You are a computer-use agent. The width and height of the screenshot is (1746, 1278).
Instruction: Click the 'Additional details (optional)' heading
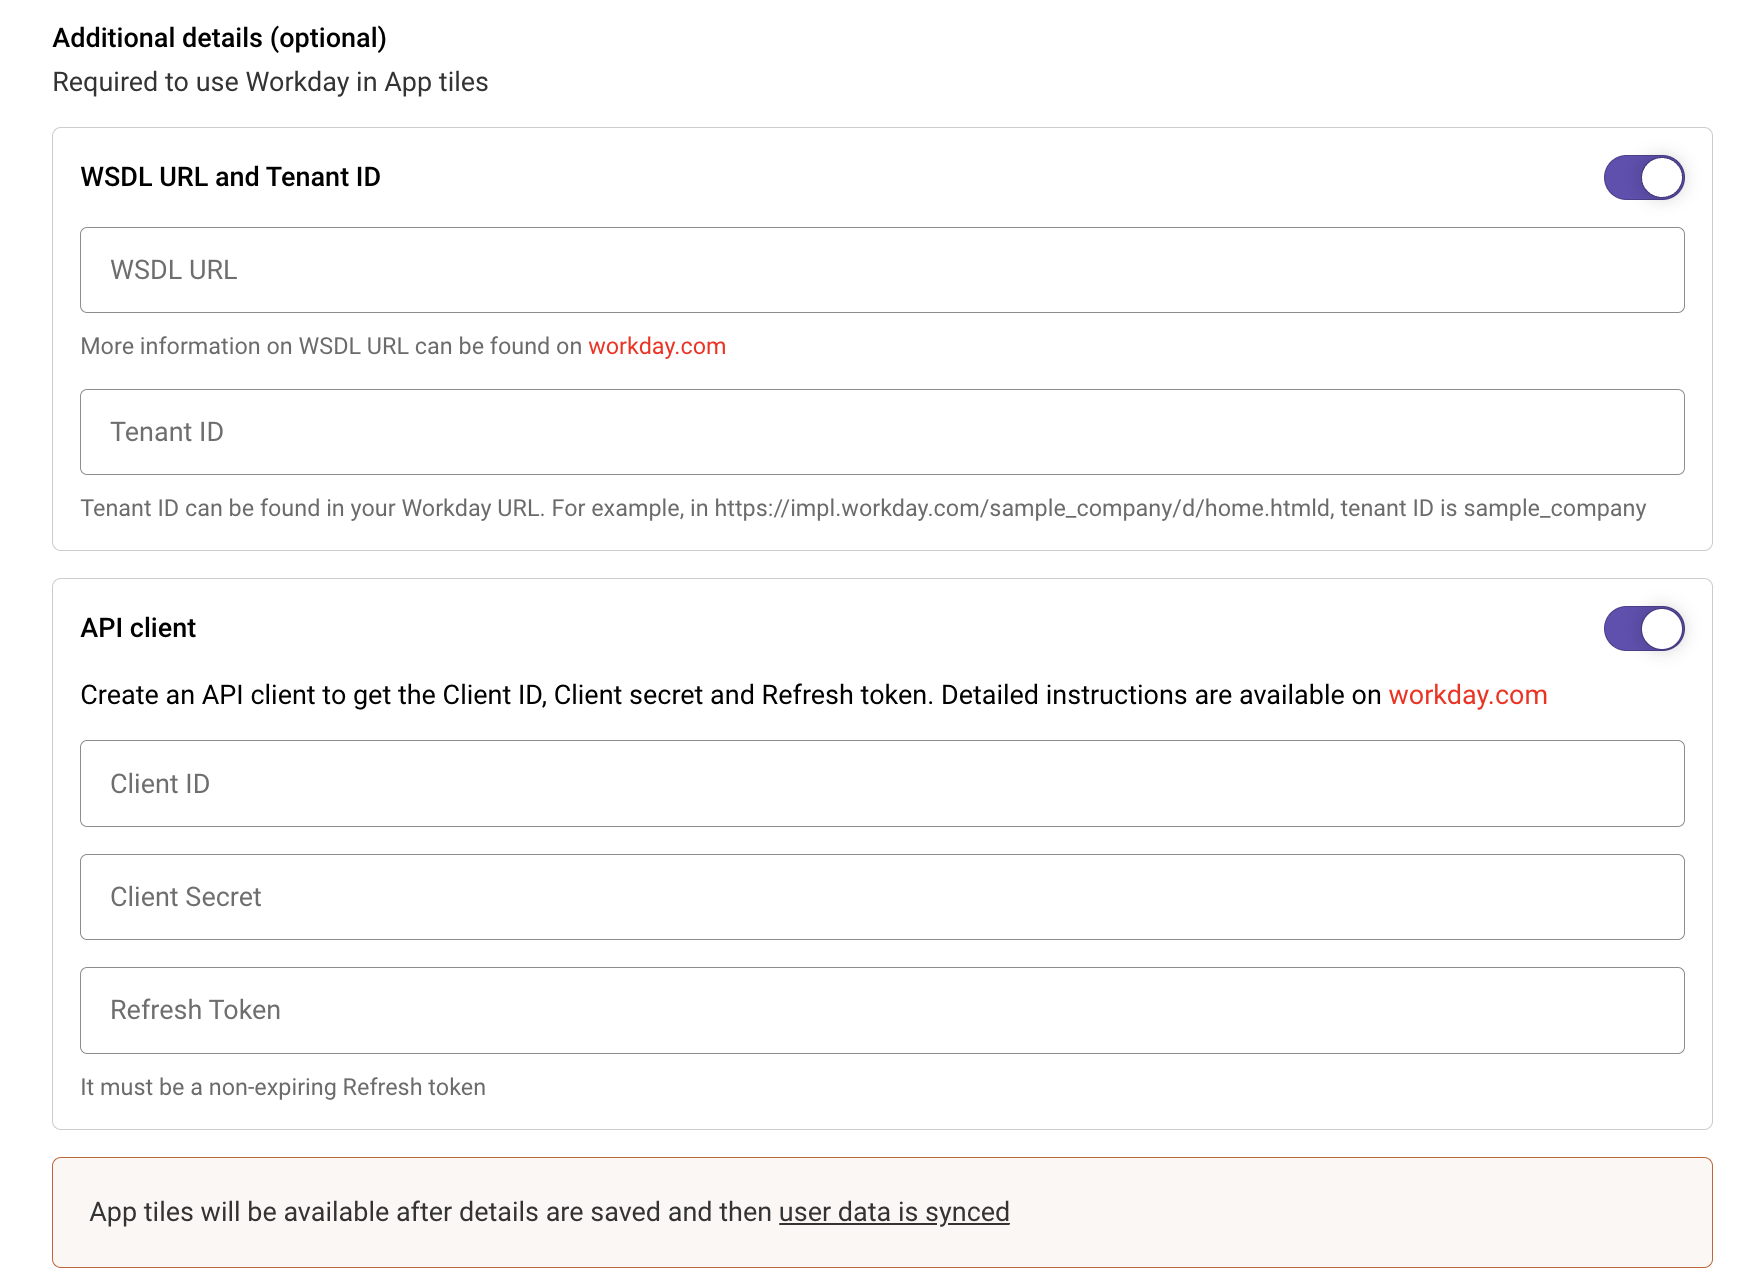219,38
